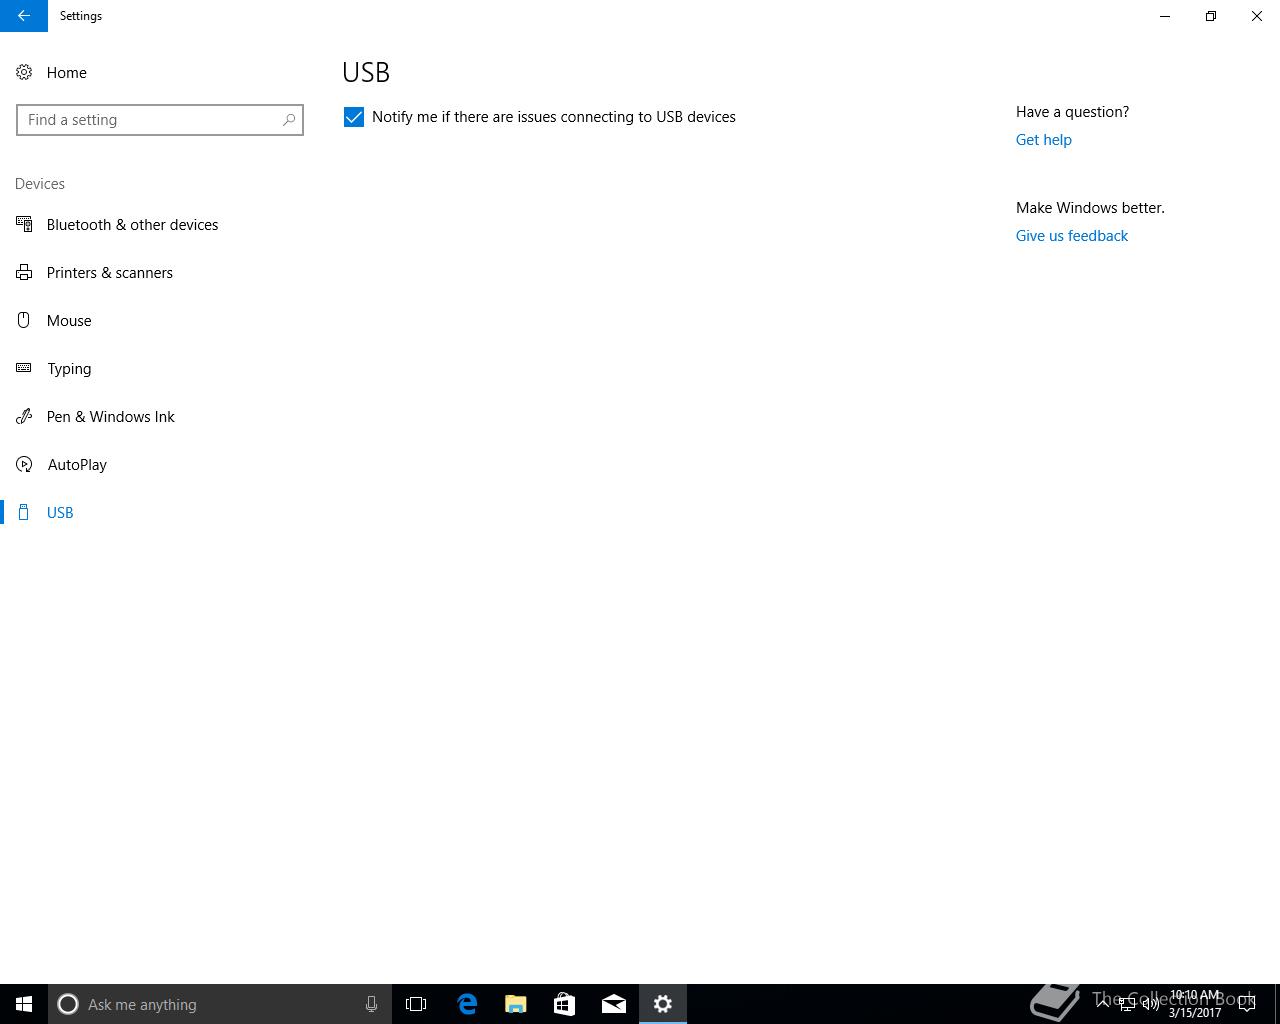Launch Microsoft Edge from taskbar

pos(467,1004)
